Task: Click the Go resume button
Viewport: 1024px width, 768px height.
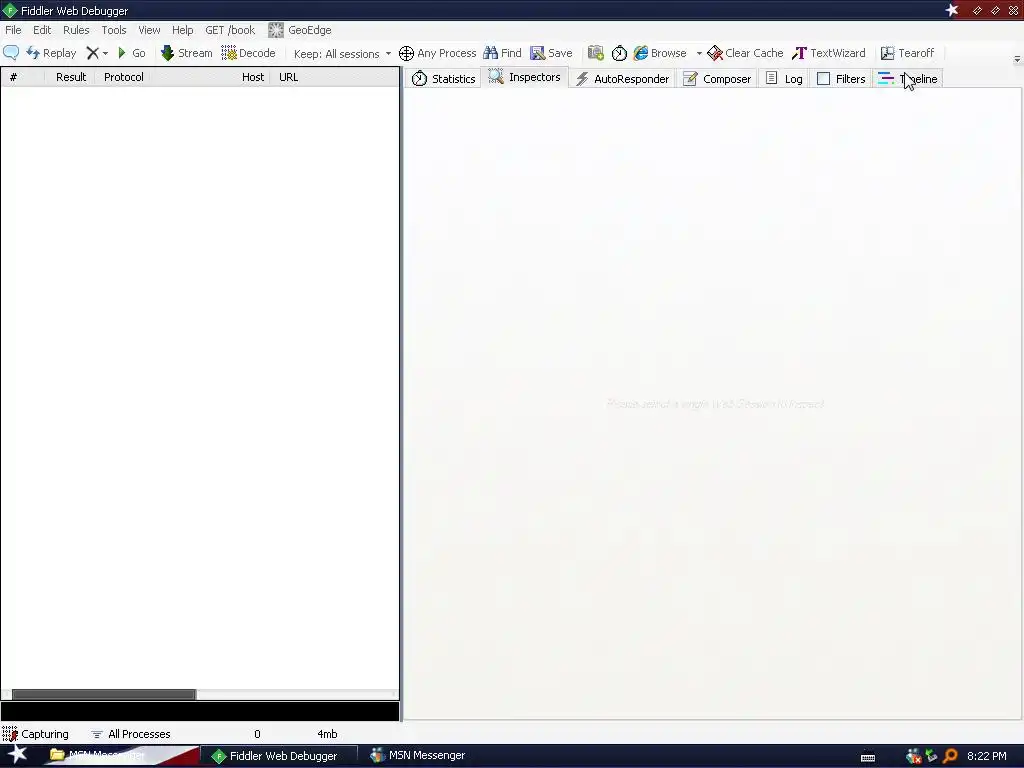Action: [x=131, y=53]
